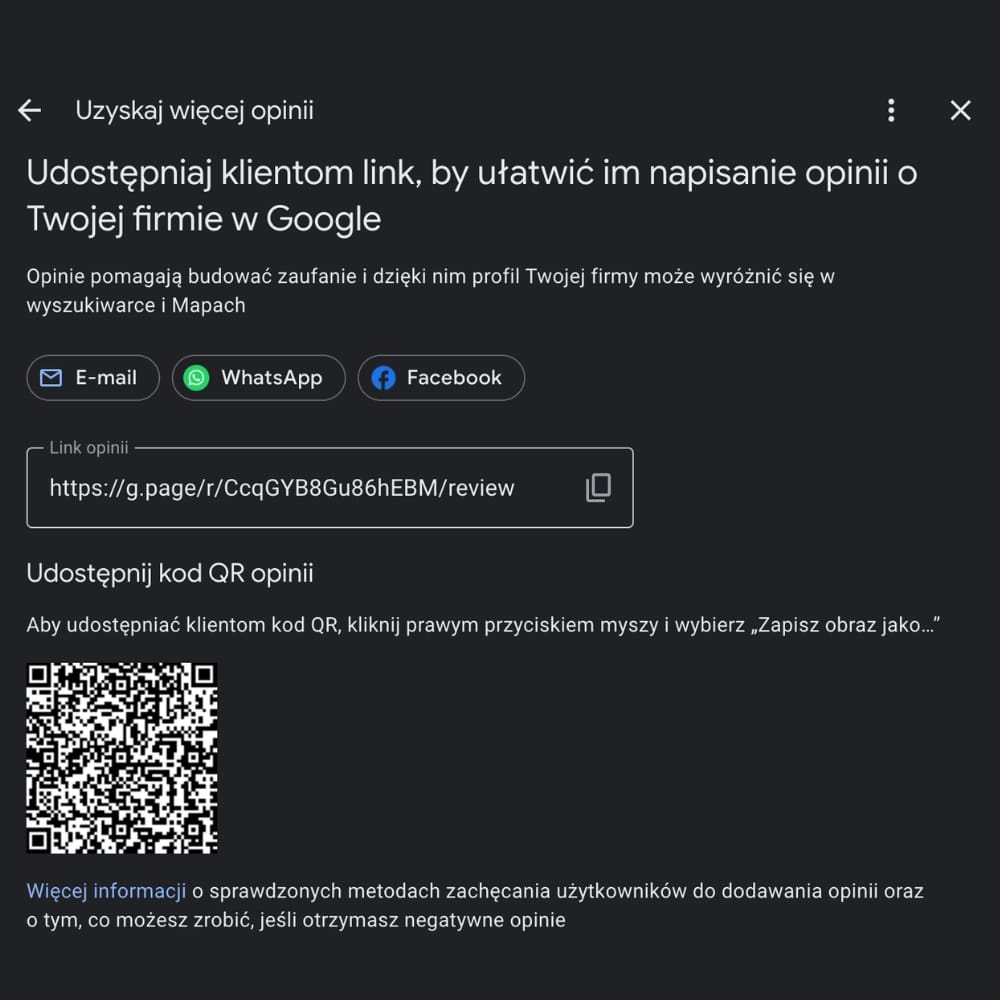1000x1000 pixels.
Task: Click the main Udostępniaj klientom link headline
Action: pos(471,196)
